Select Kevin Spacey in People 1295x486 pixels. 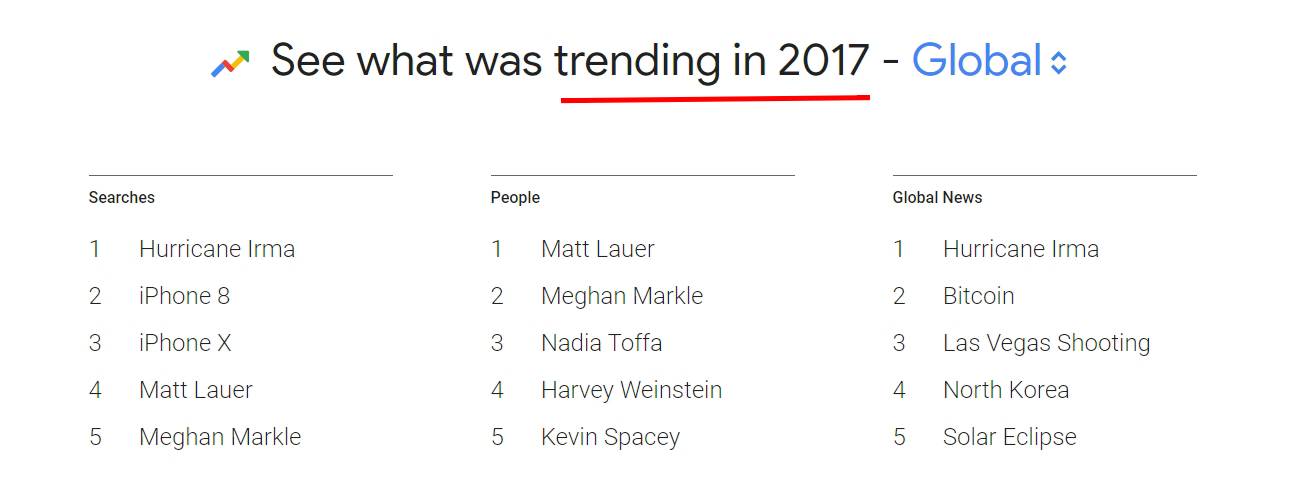coord(611,437)
